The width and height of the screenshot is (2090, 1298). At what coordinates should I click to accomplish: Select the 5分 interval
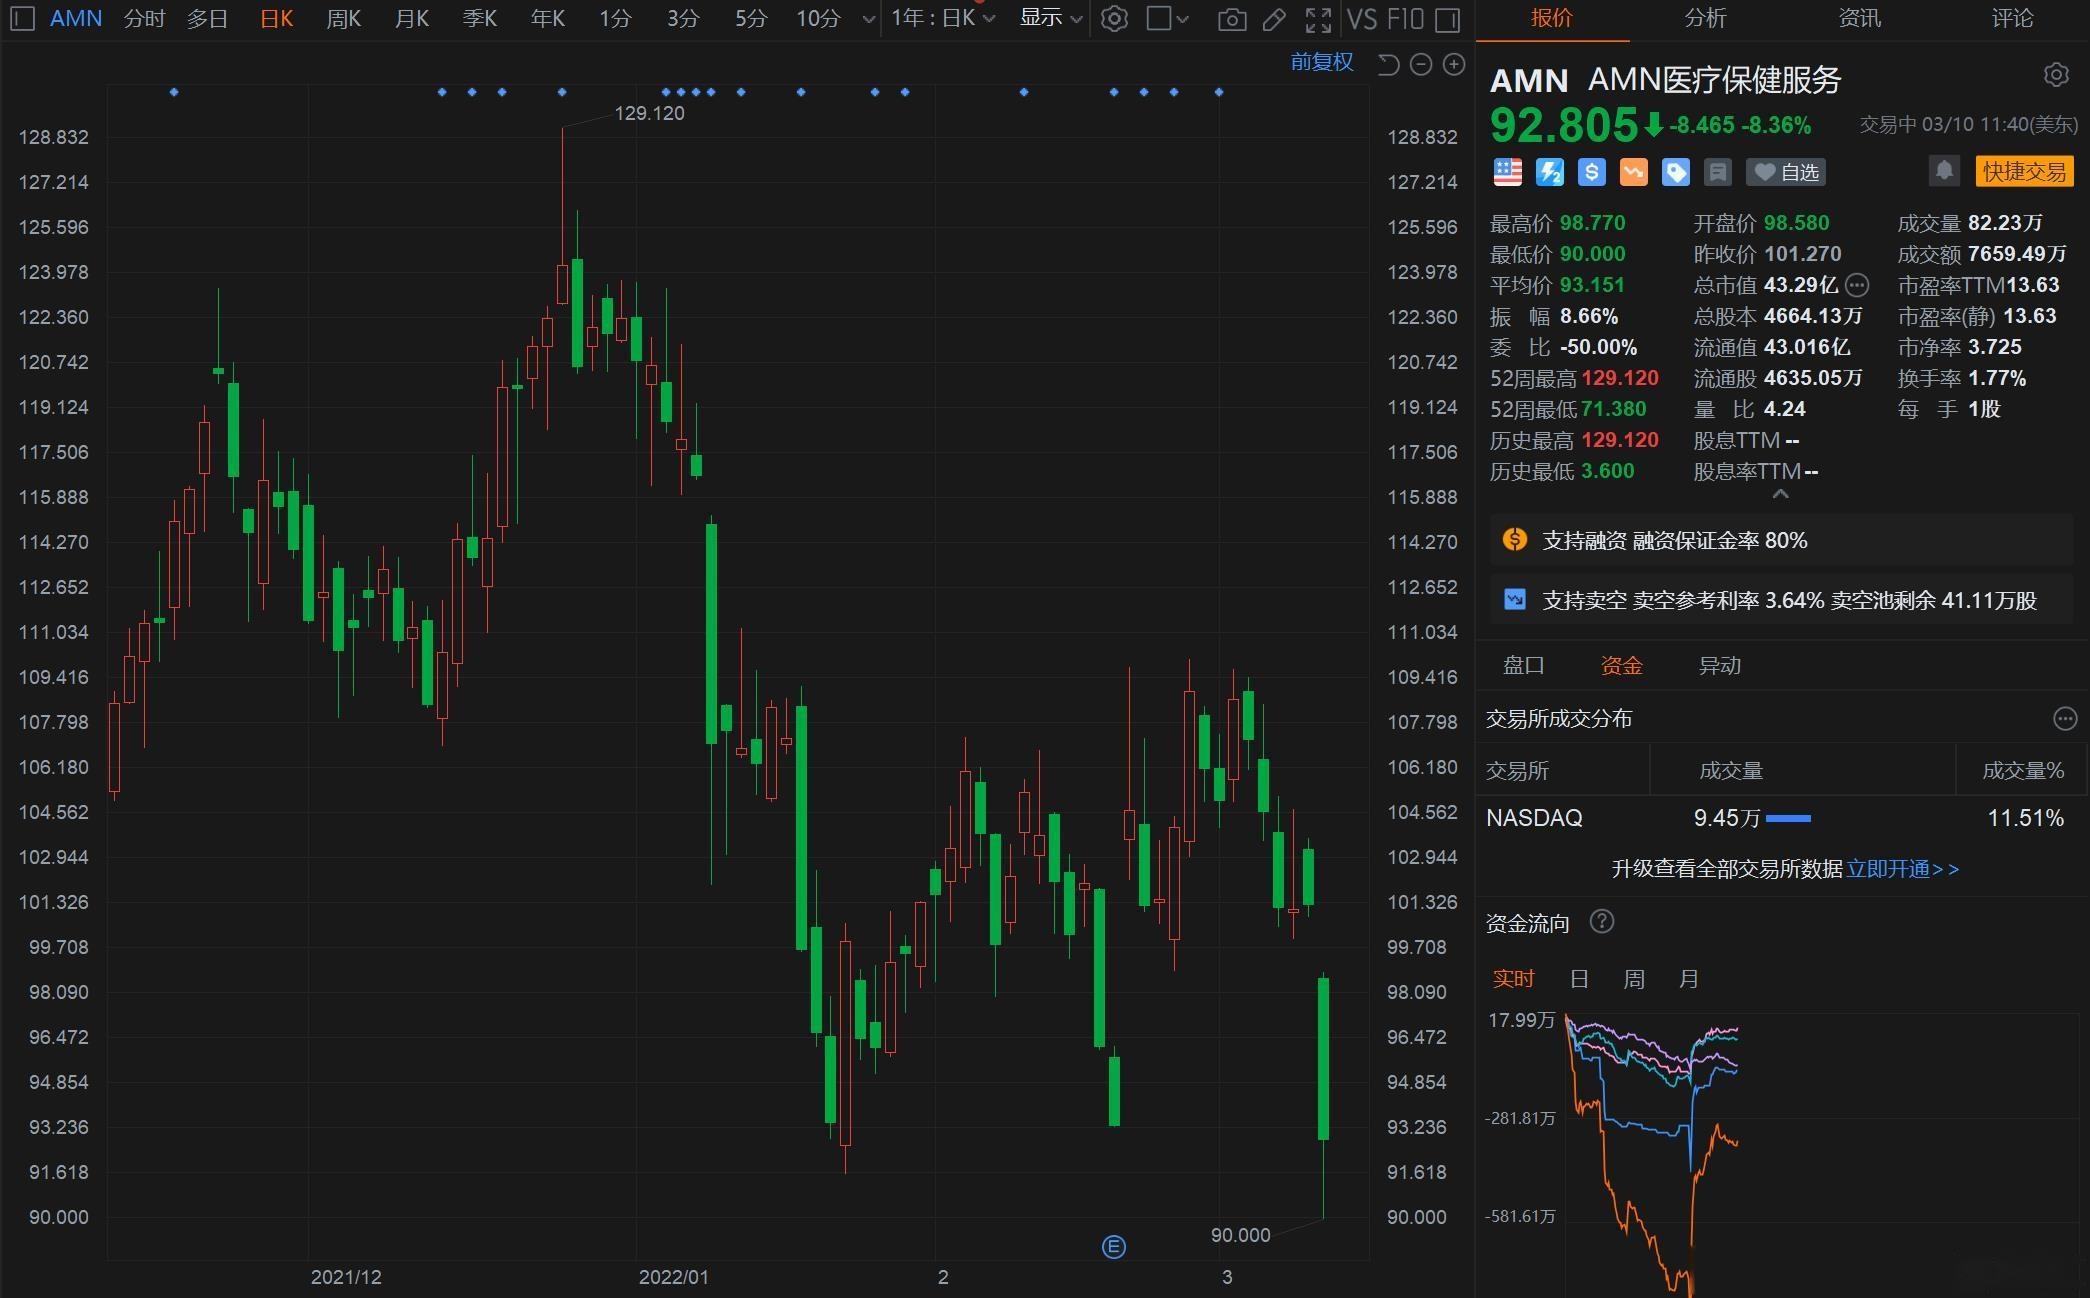coord(751,19)
